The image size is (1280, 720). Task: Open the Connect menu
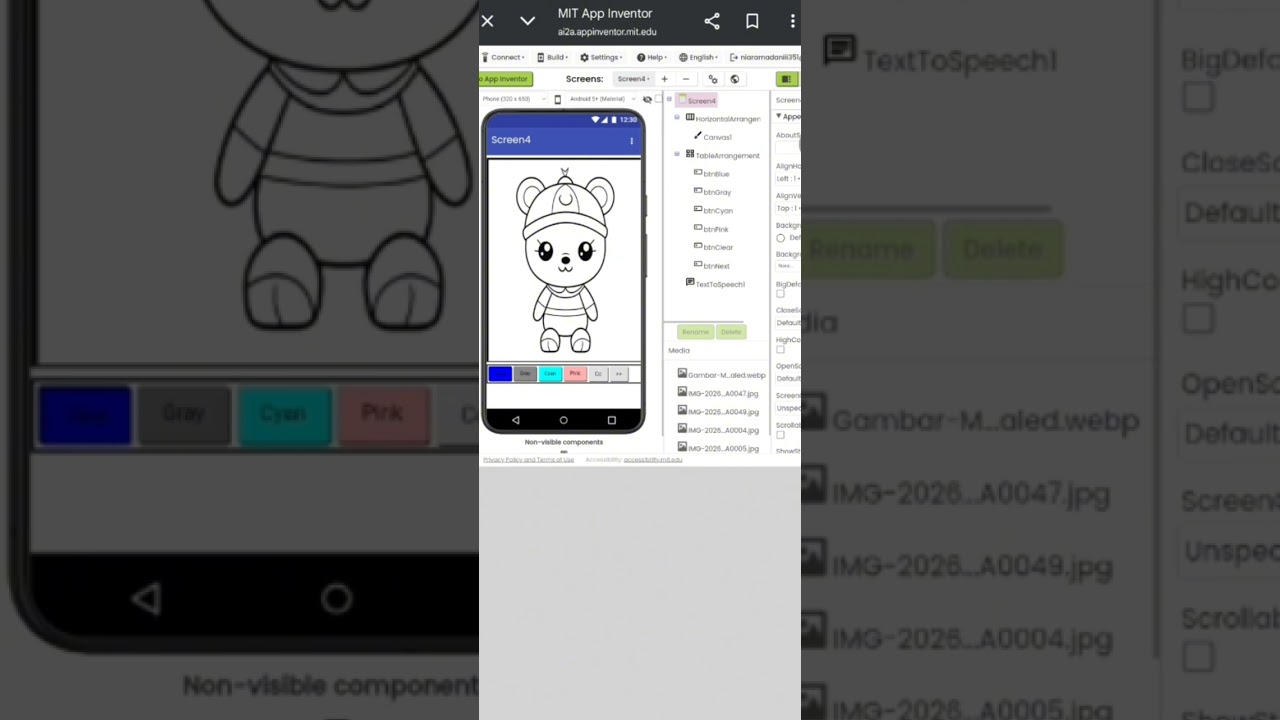(503, 57)
